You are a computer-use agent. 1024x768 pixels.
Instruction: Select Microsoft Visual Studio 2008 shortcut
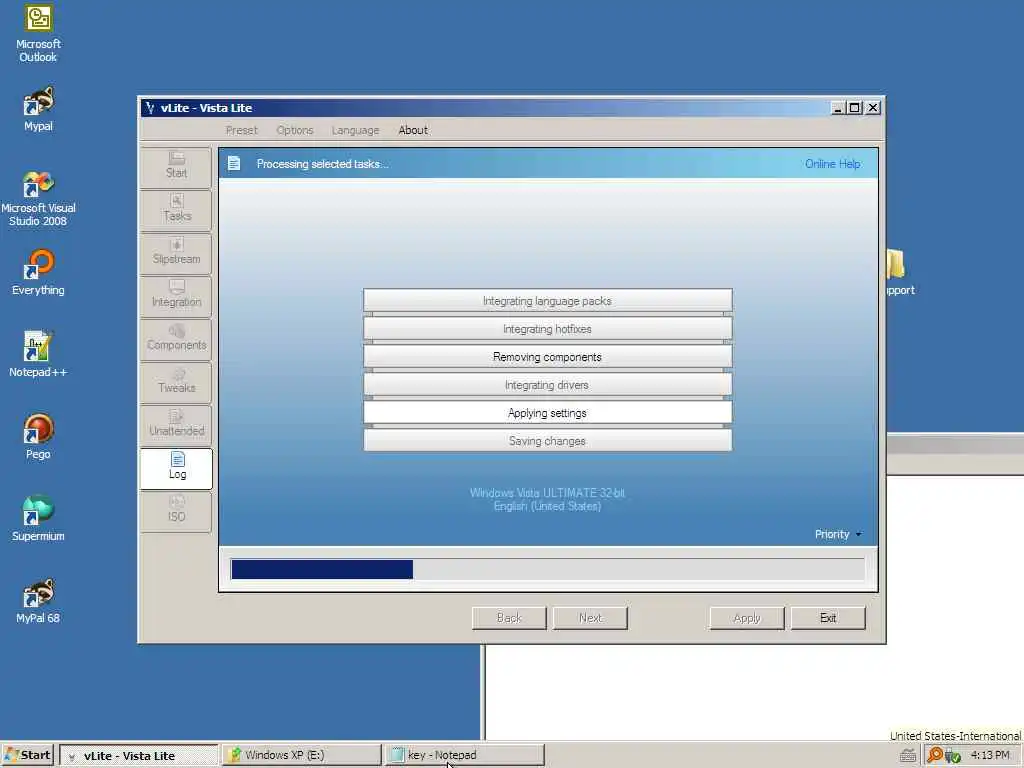point(38,199)
